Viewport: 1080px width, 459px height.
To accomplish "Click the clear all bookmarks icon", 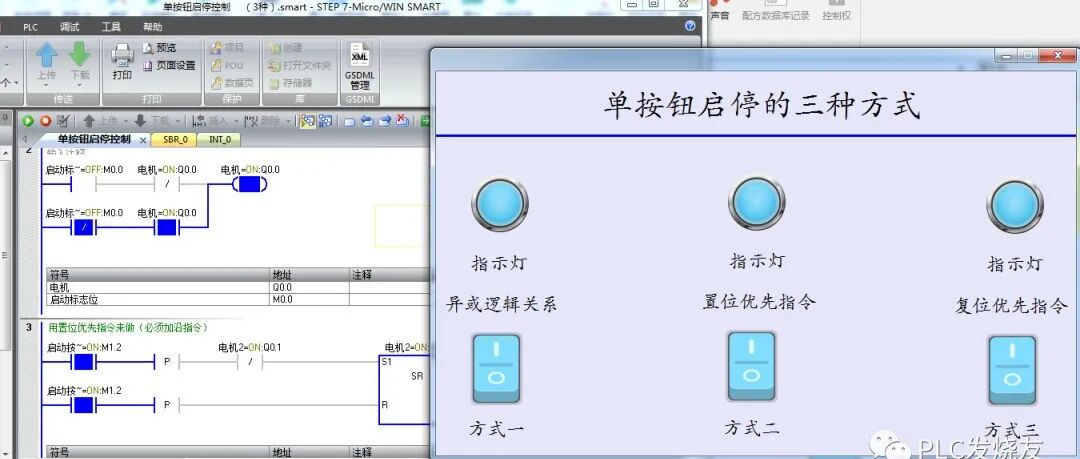I will [402, 121].
